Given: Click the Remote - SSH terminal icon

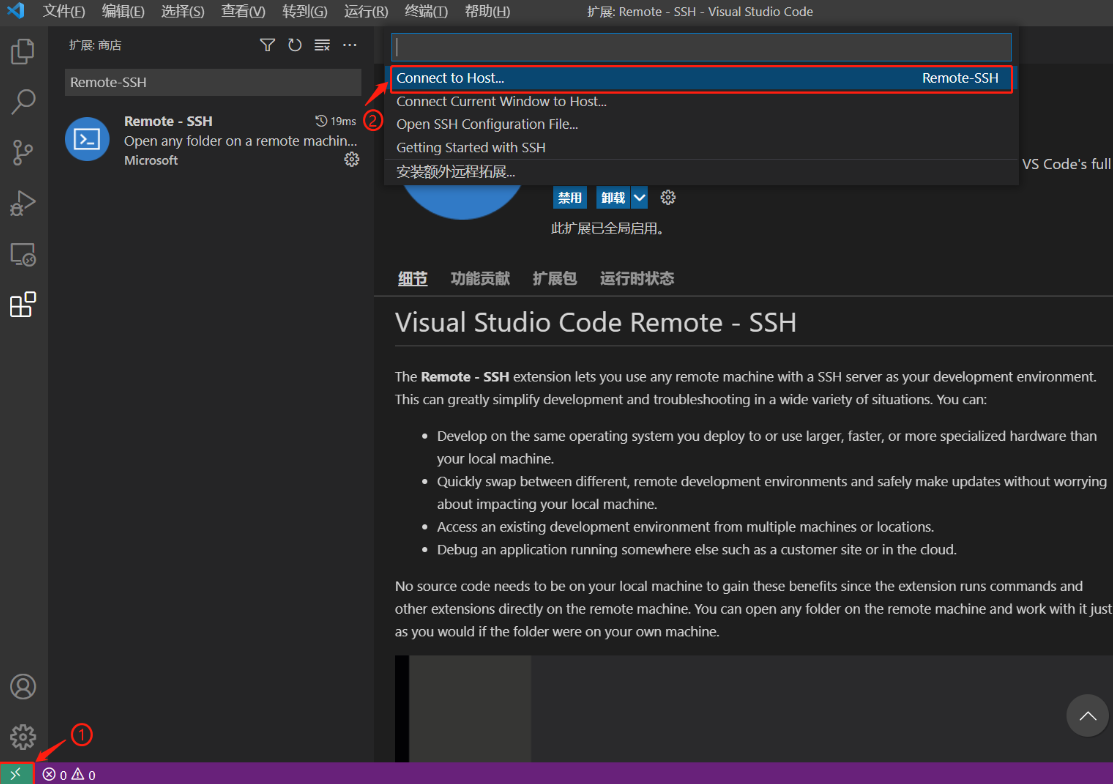Looking at the screenshot, I should pyautogui.click(x=87, y=139).
